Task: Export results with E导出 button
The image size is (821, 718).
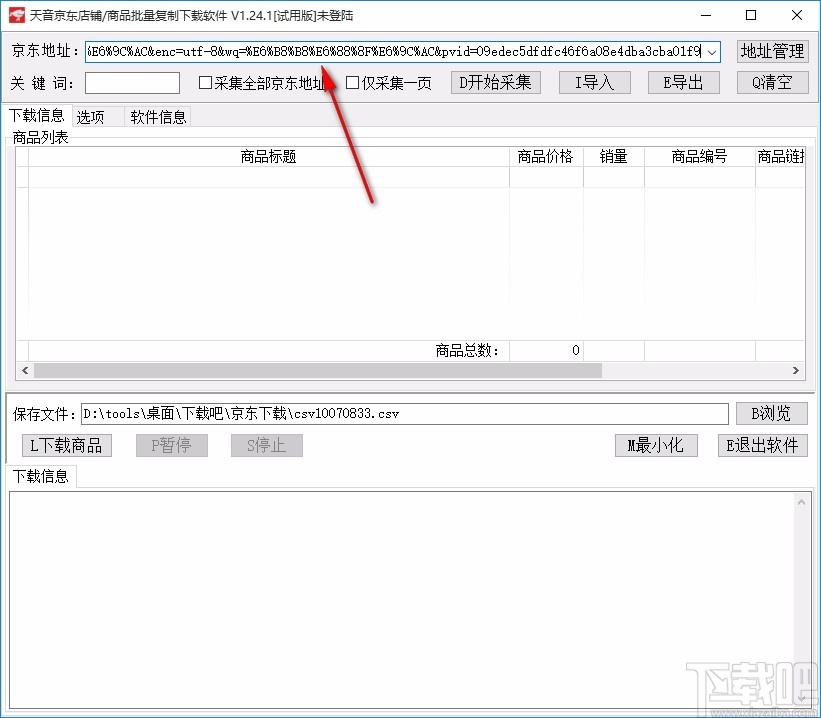Action: 683,83
